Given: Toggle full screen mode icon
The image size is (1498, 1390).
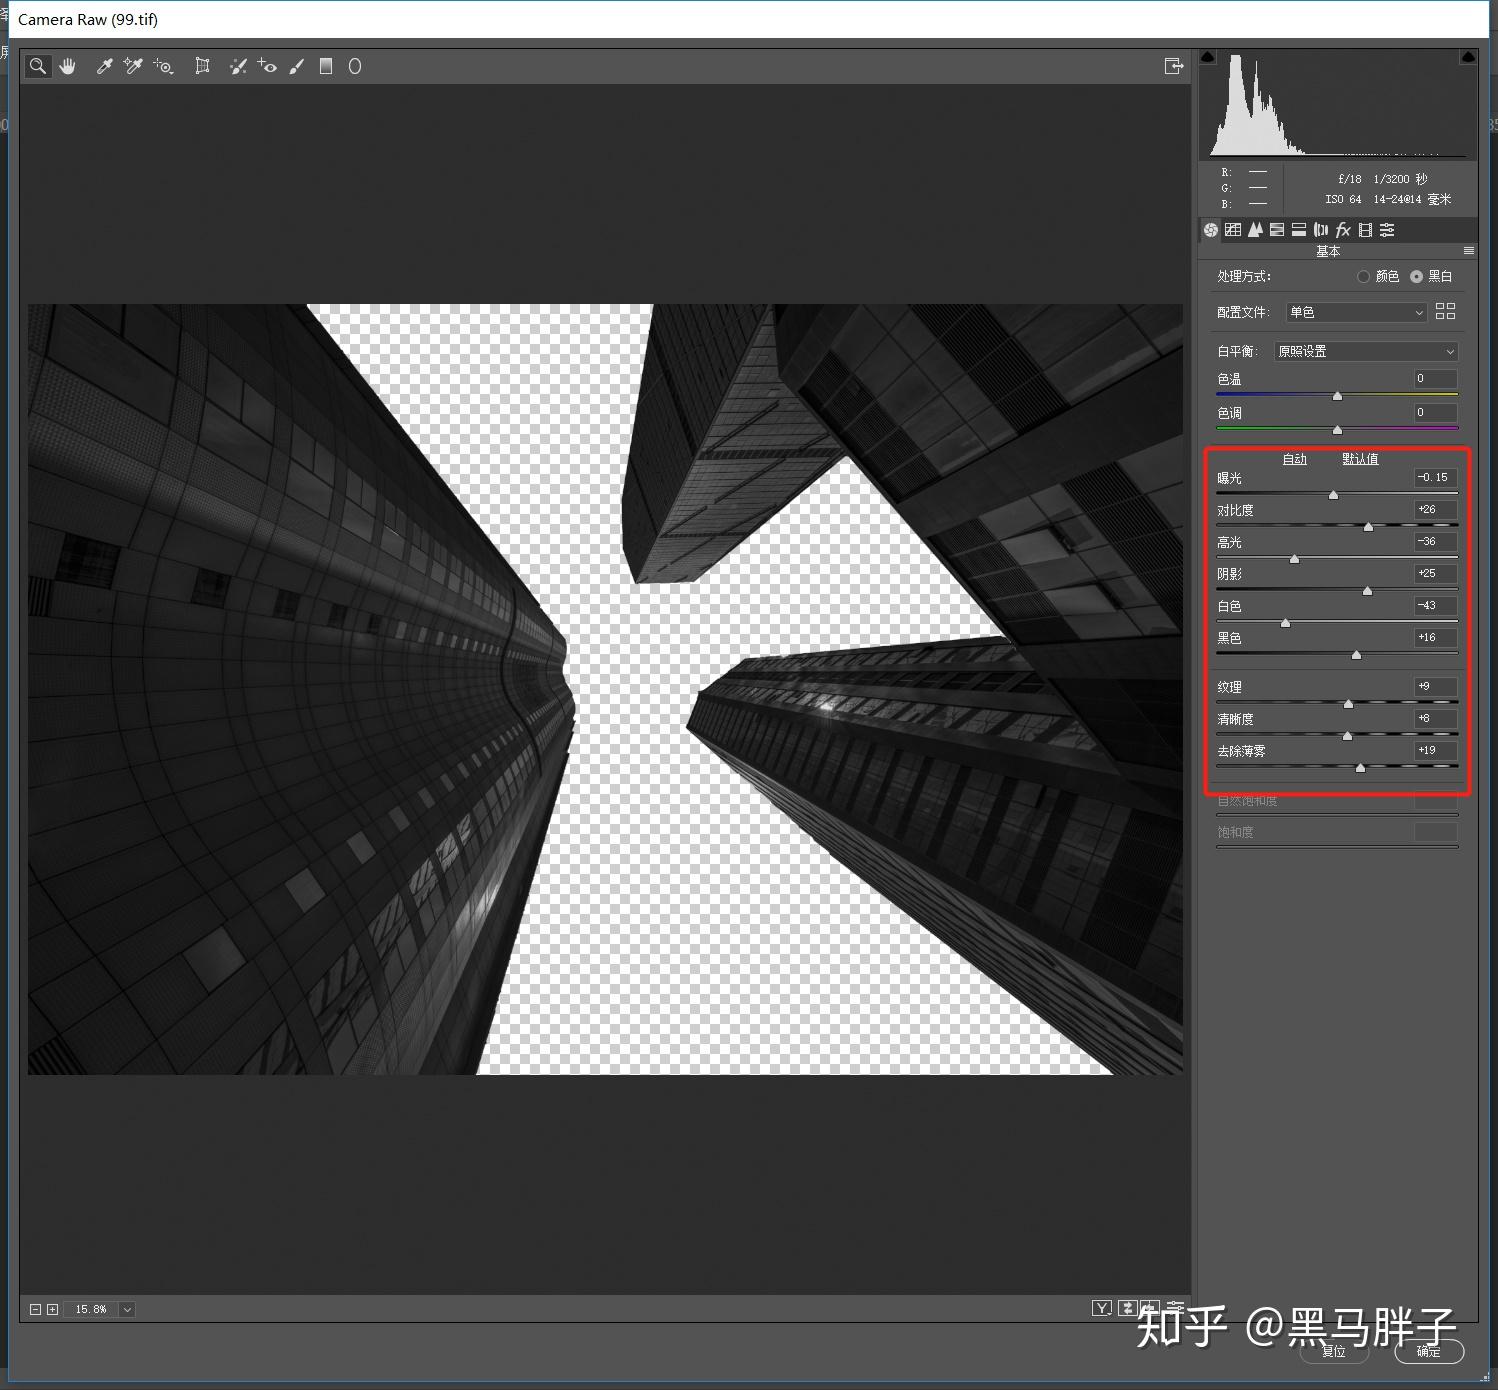Looking at the screenshot, I should pyautogui.click(x=1174, y=66).
